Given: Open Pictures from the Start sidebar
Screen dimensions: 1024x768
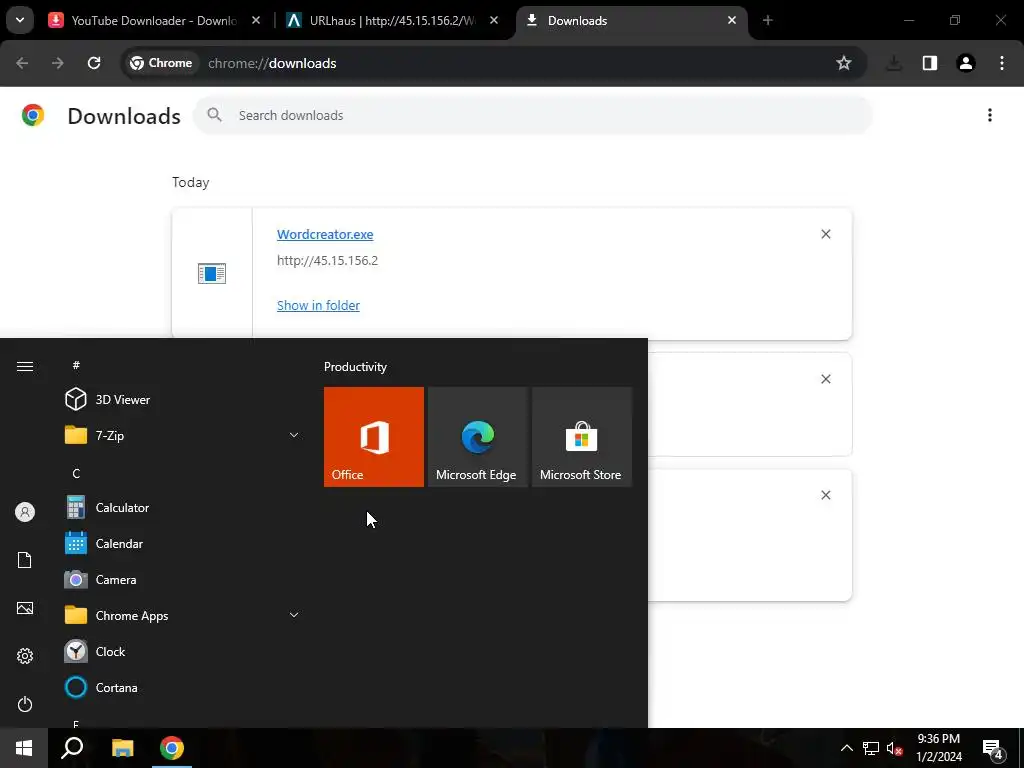Looking at the screenshot, I should (25, 608).
